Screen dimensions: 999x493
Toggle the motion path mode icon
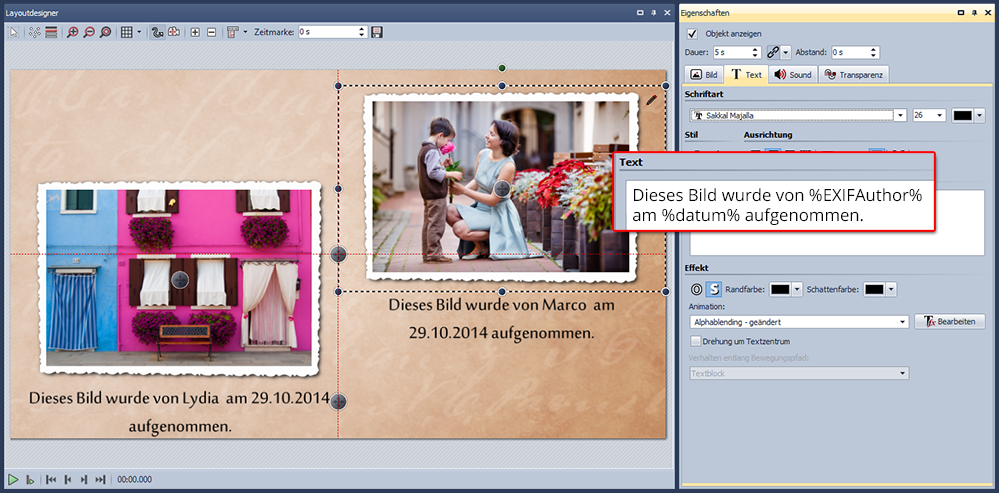[157, 32]
